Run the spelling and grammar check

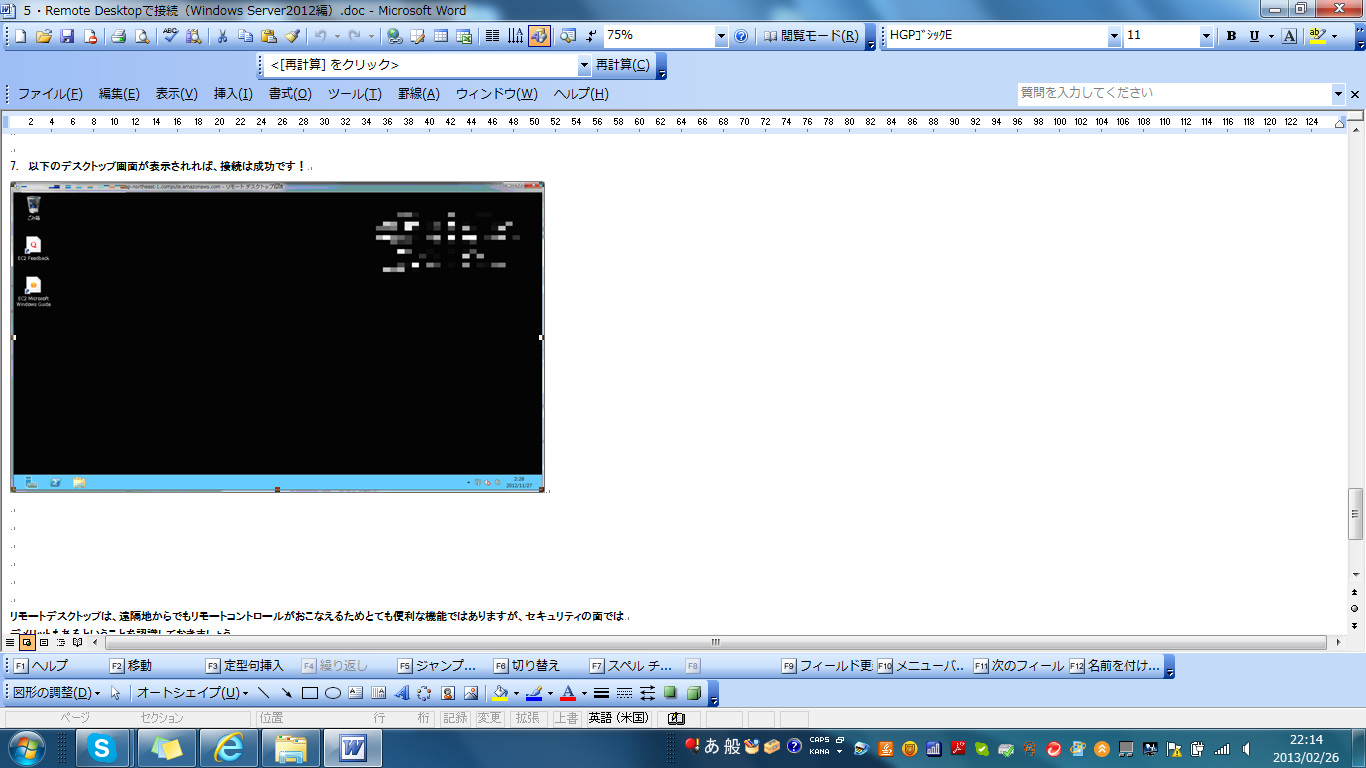[170, 36]
